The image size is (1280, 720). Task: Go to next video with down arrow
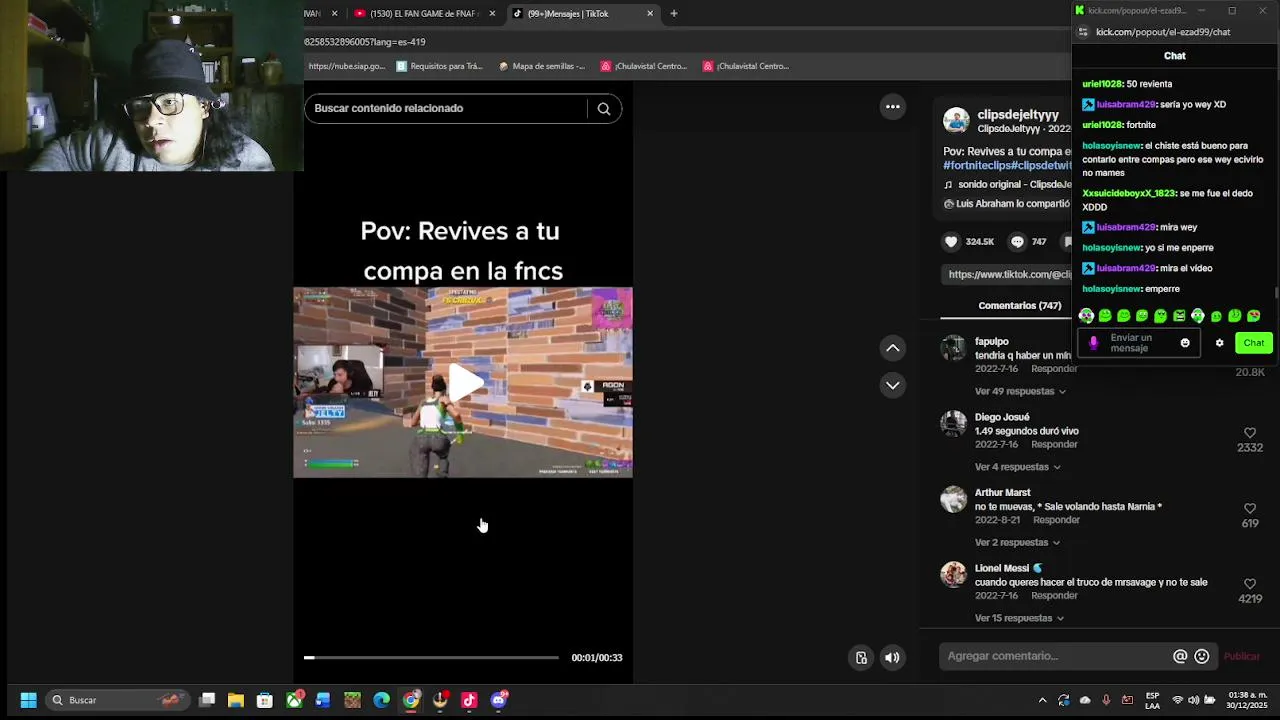click(x=893, y=385)
